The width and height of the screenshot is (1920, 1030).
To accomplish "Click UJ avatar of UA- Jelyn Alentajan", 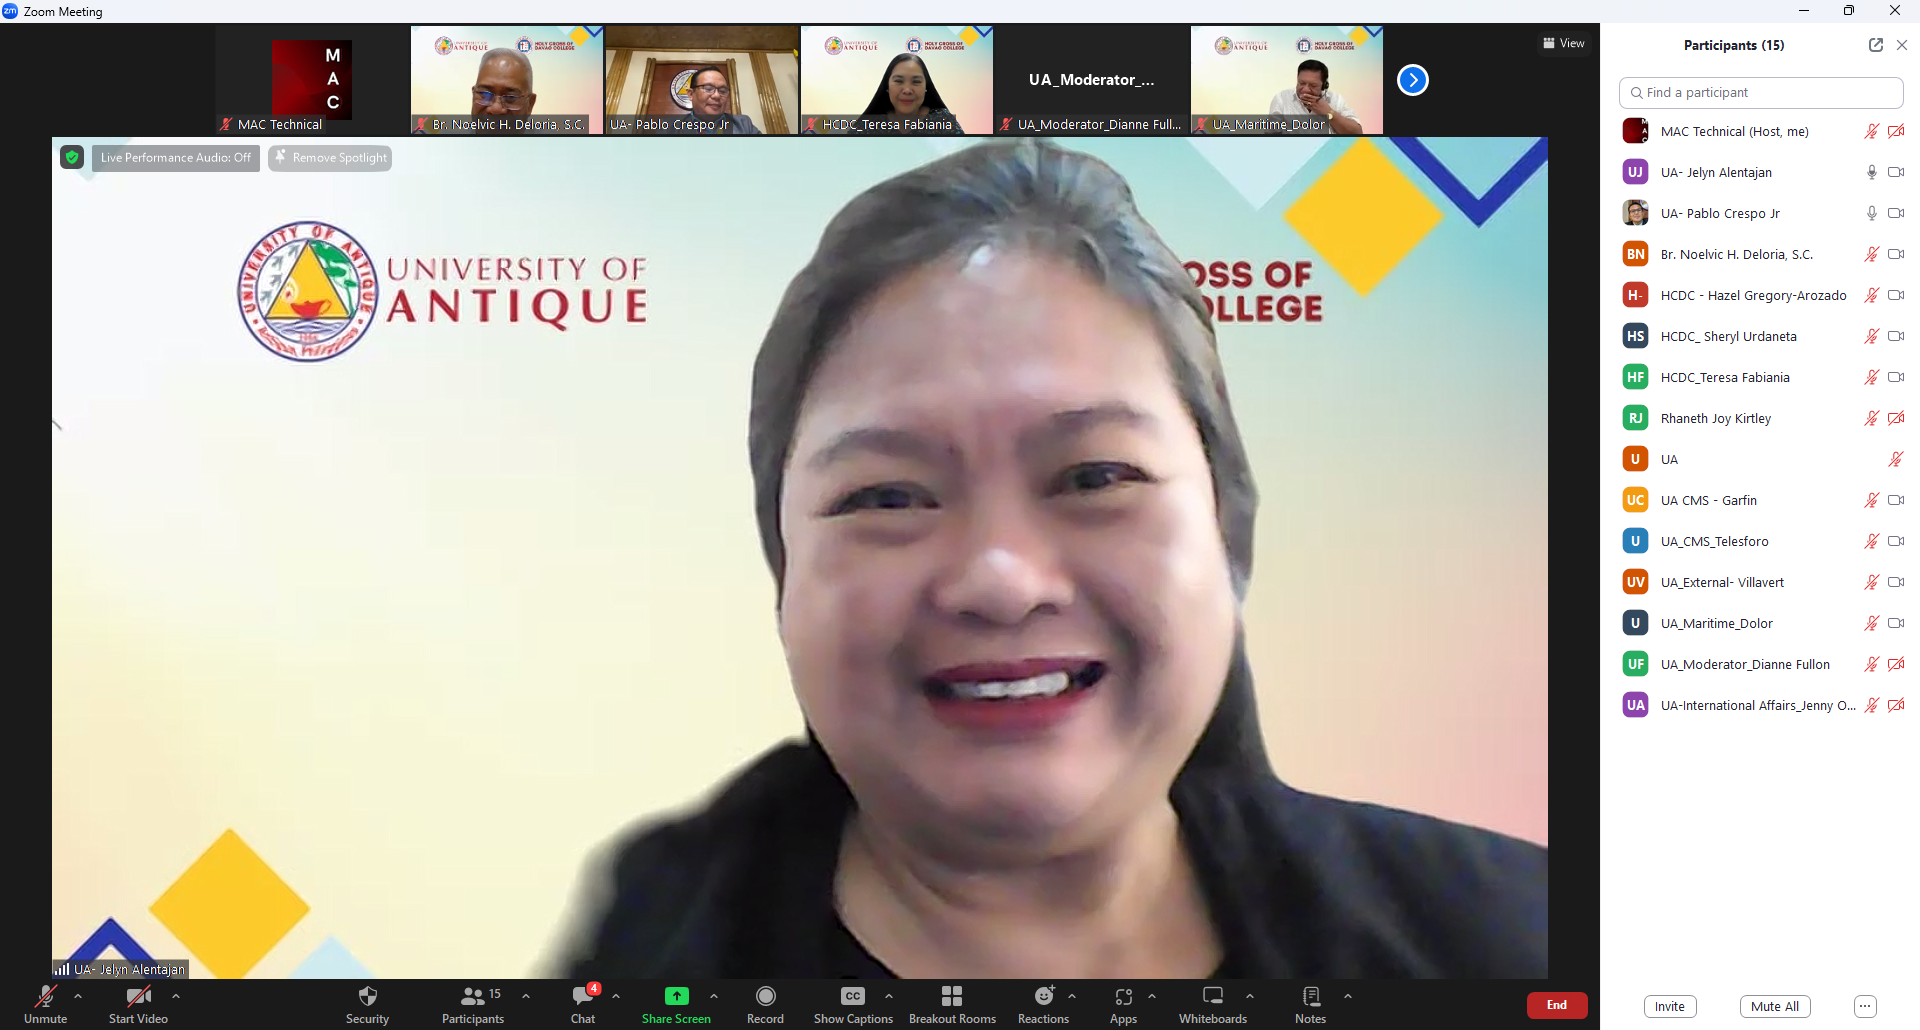I will 1636,172.
